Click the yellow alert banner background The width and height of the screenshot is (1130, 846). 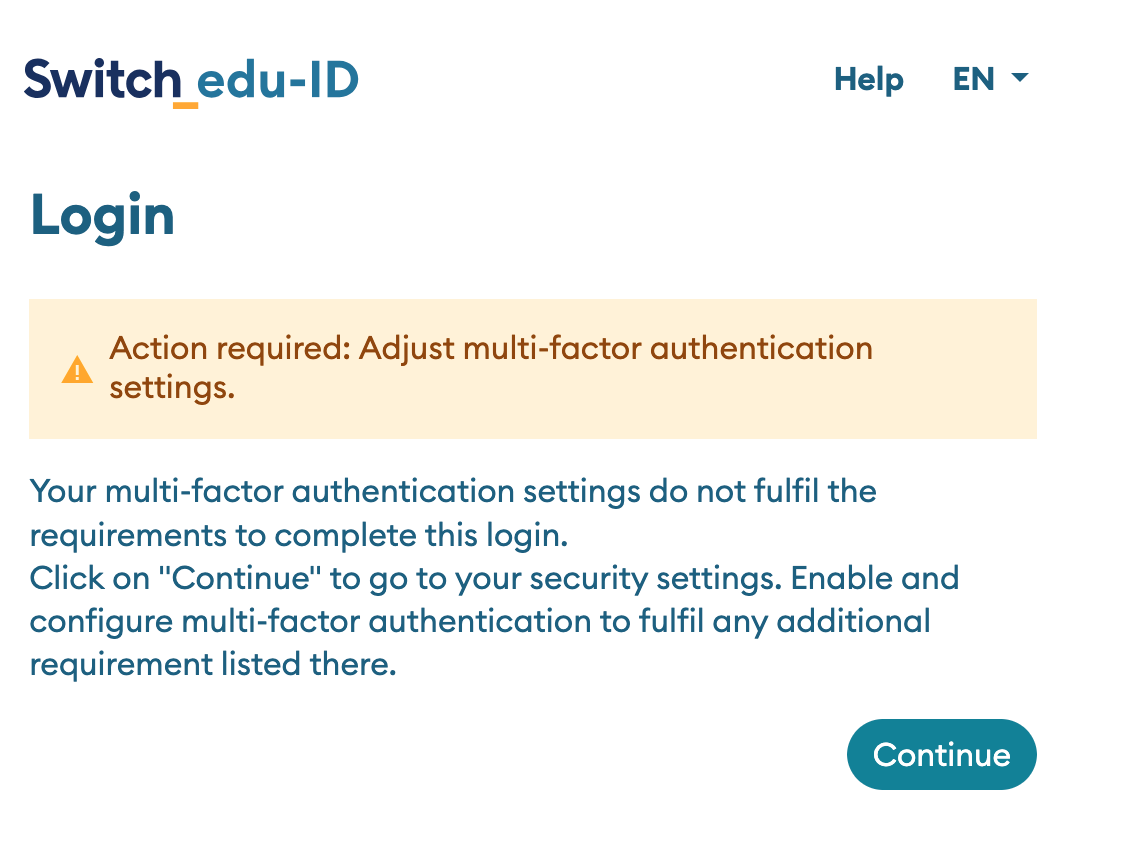pyautogui.click(x=533, y=369)
